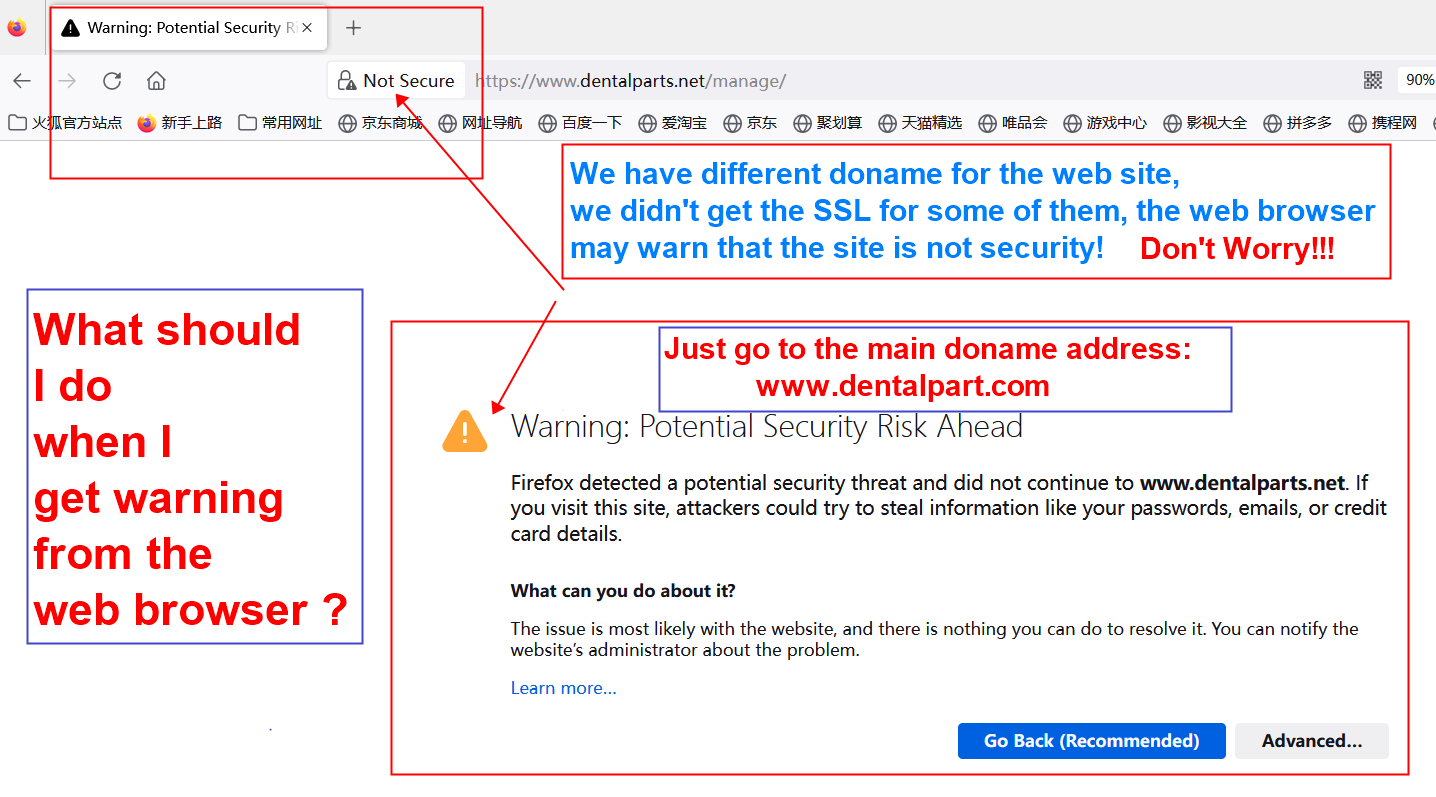The image size is (1436, 797).
Task: Click the Firefox logo icon
Action: [16, 28]
